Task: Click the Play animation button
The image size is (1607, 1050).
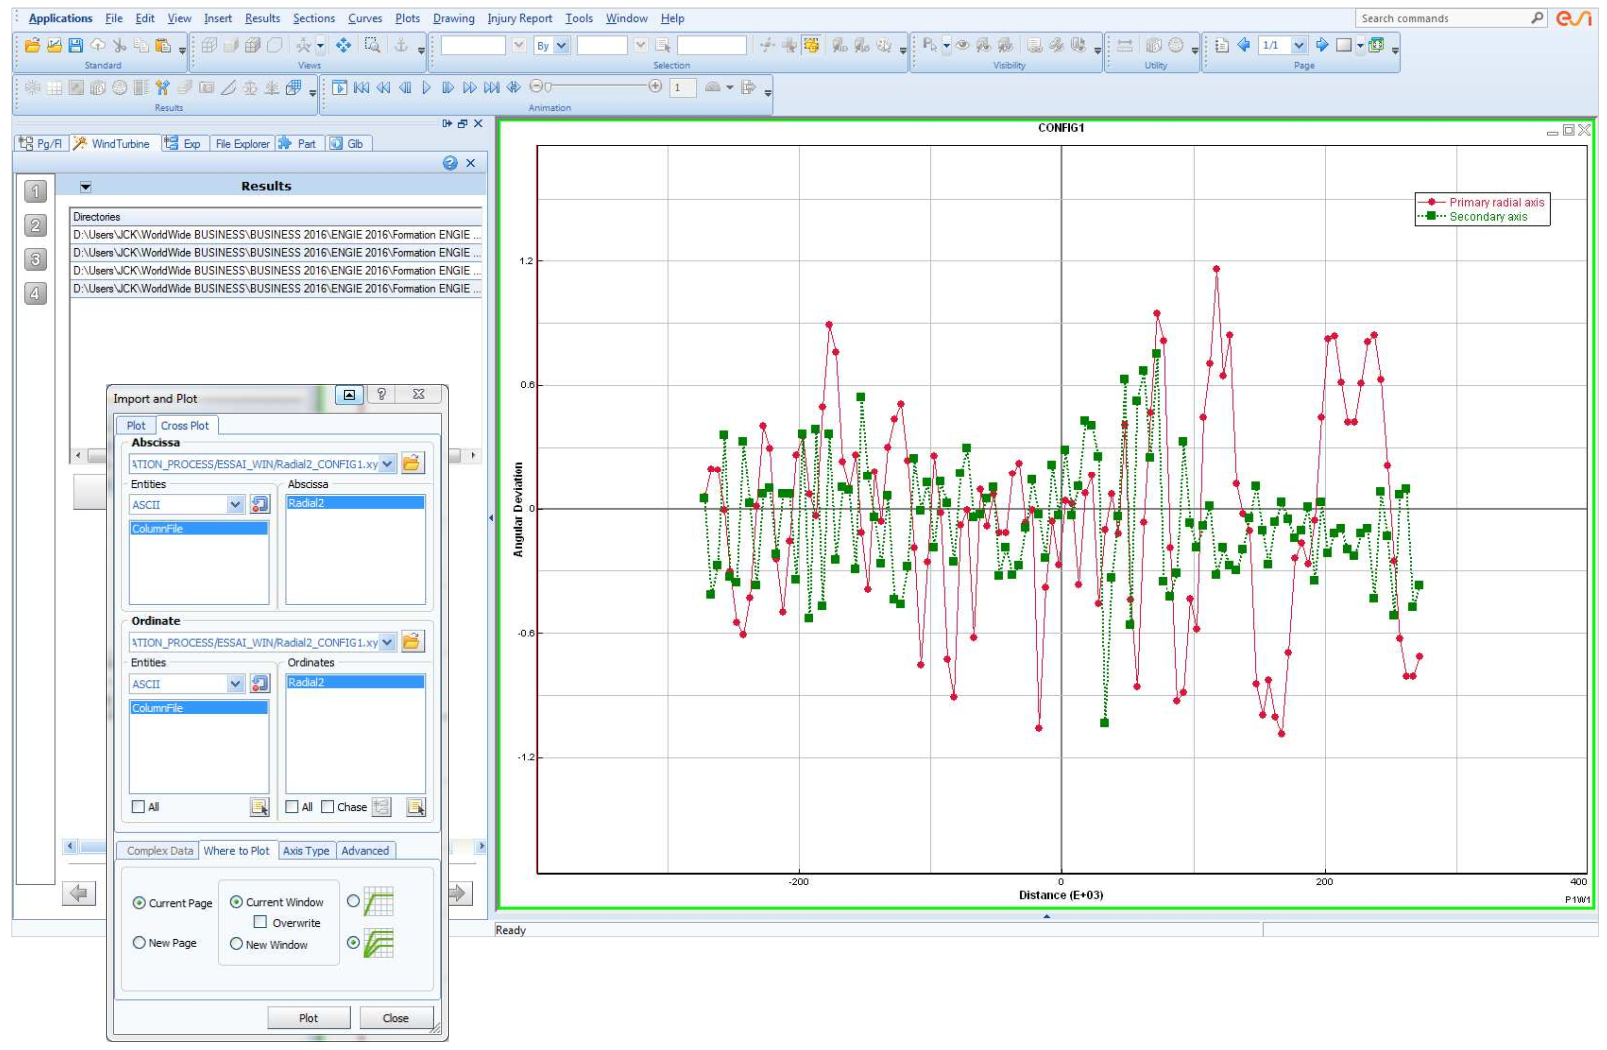Action: coord(427,88)
